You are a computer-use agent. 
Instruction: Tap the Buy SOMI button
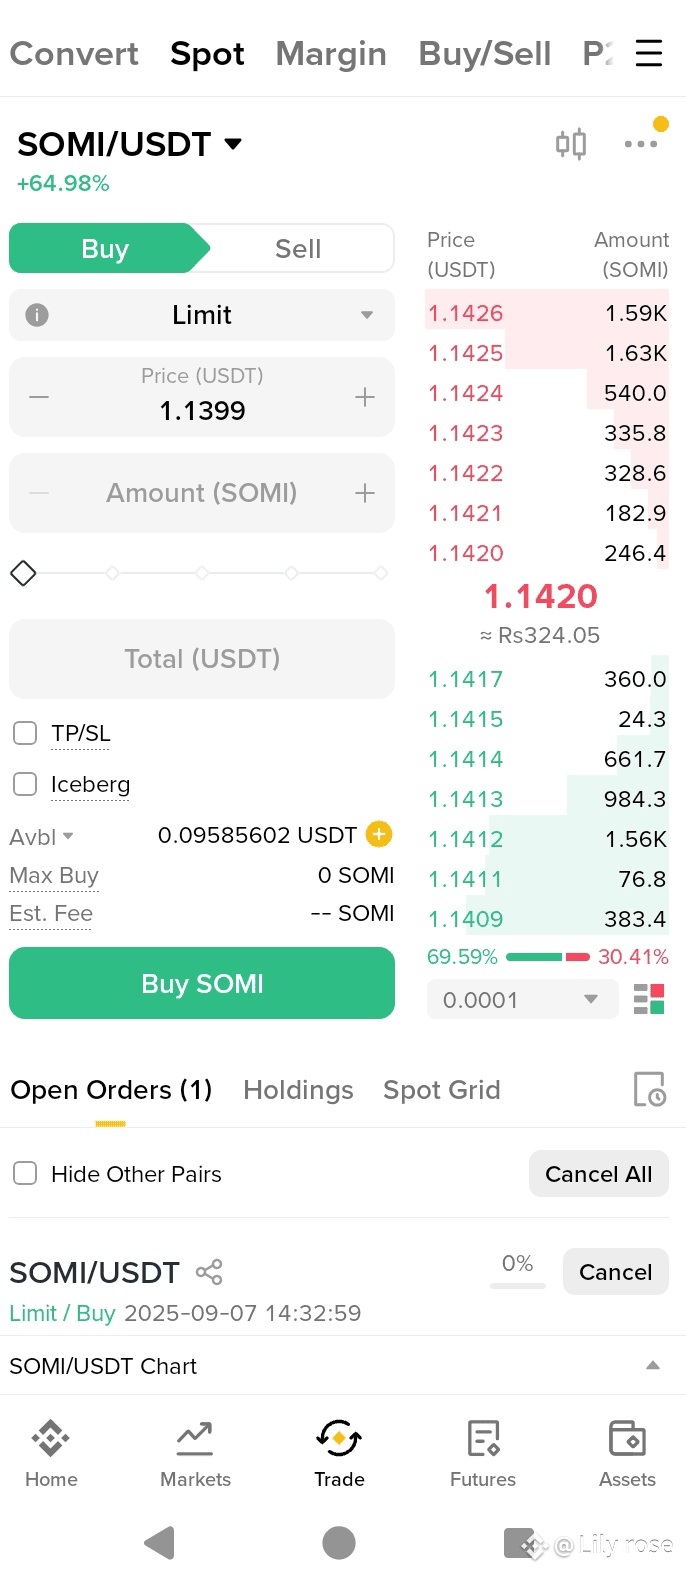point(202,983)
